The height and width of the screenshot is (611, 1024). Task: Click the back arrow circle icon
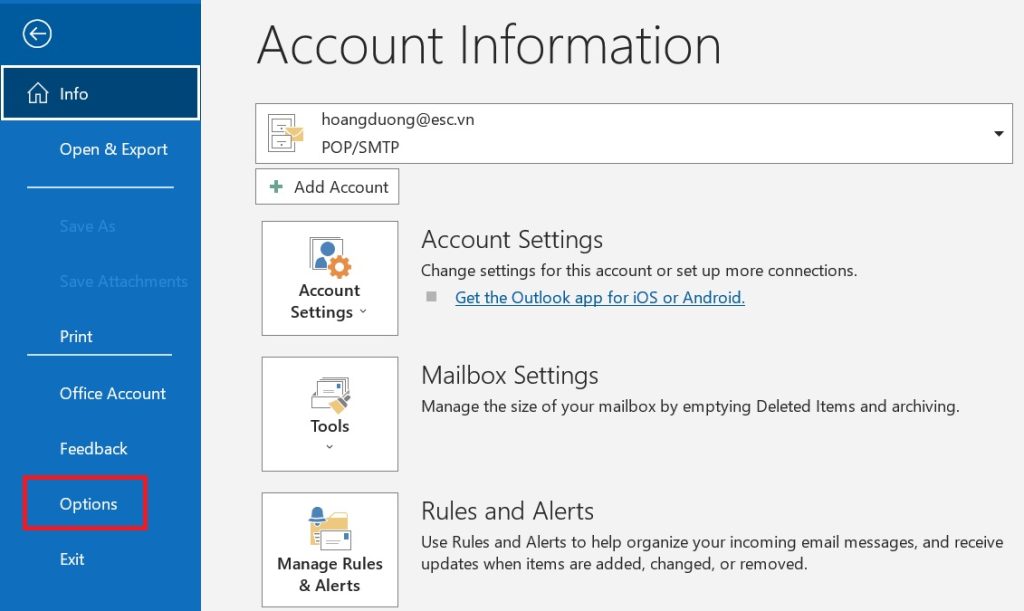pos(37,34)
